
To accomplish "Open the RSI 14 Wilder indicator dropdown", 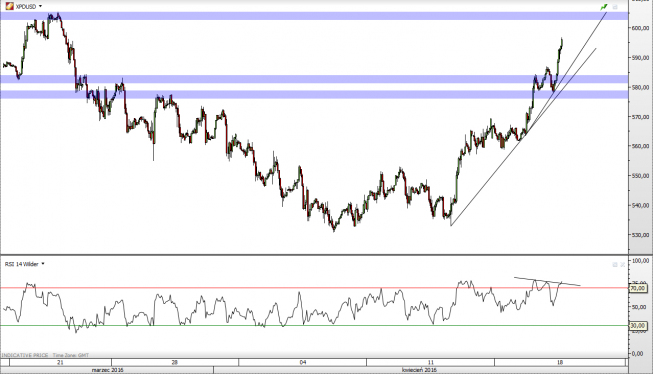I will pyautogui.click(x=43, y=264).
